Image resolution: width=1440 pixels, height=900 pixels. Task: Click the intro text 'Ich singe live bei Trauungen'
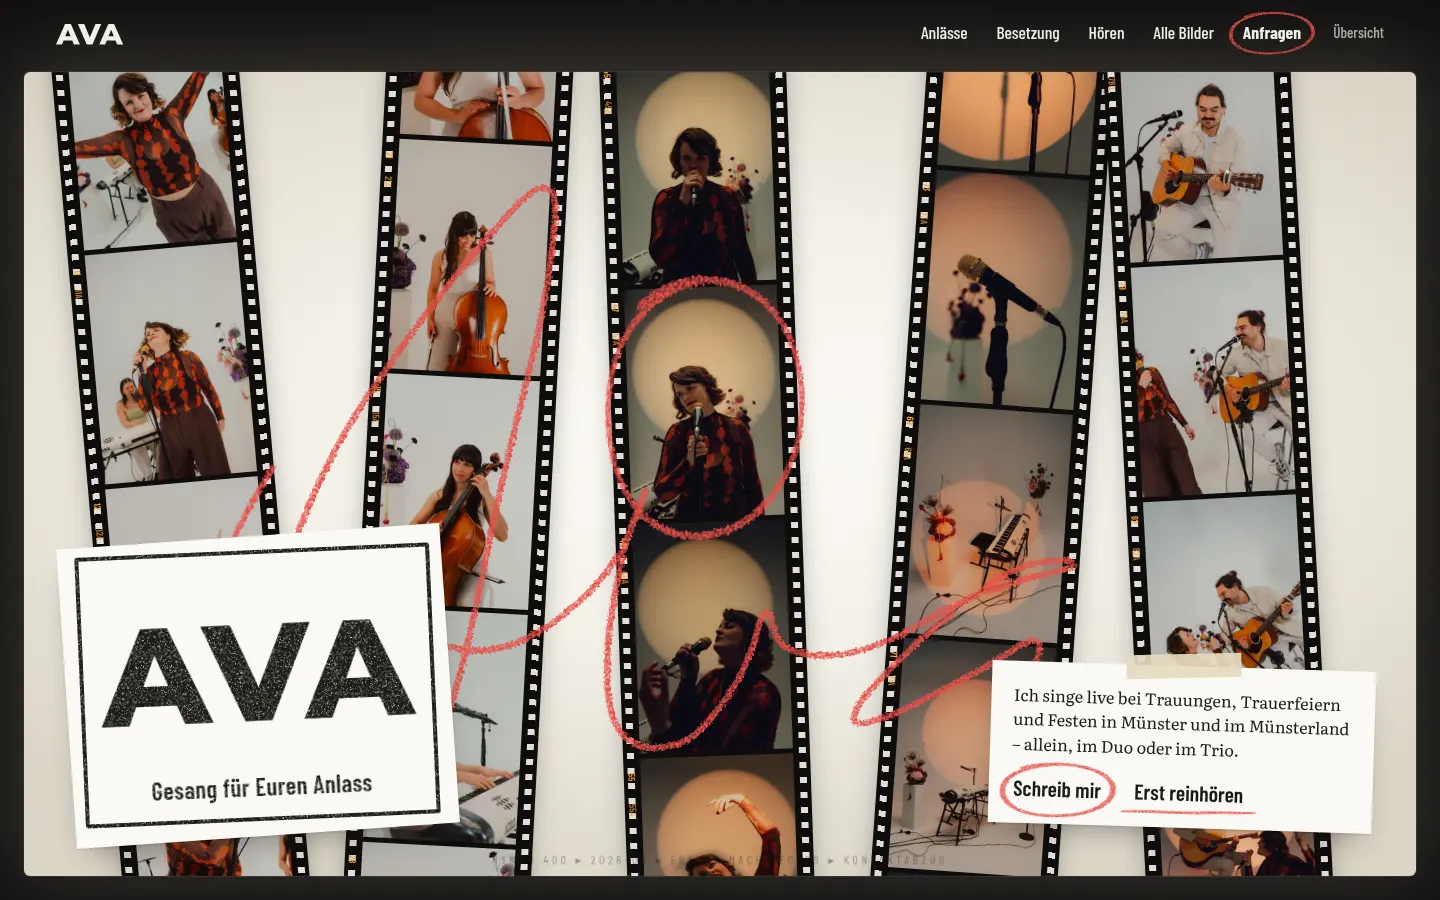tap(1180, 724)
